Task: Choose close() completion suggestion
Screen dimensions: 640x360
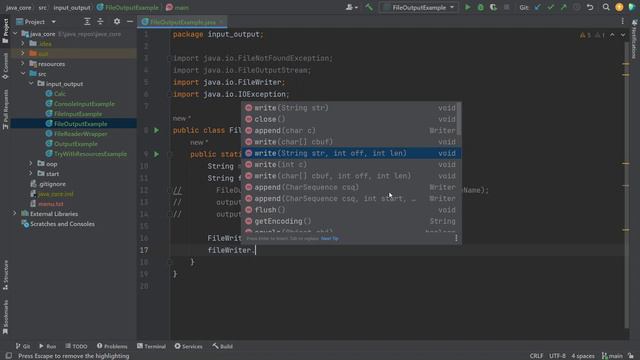Action: point(351,119)
